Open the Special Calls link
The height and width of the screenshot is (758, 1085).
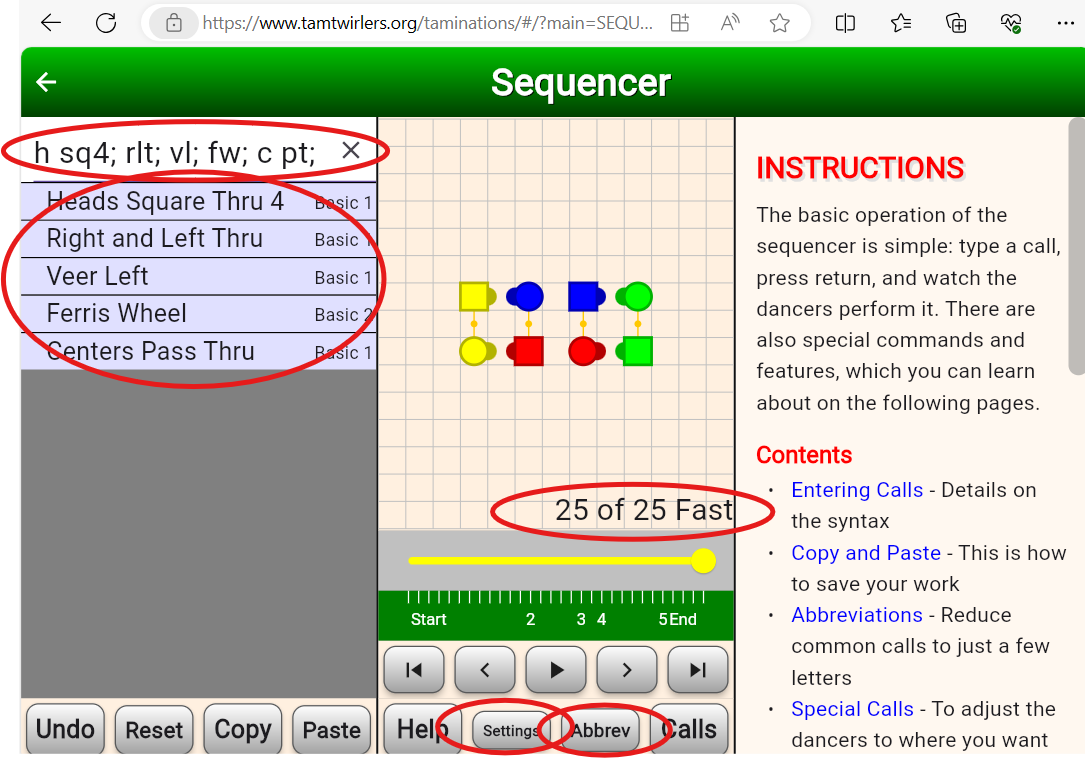click(x=852, y=709)
